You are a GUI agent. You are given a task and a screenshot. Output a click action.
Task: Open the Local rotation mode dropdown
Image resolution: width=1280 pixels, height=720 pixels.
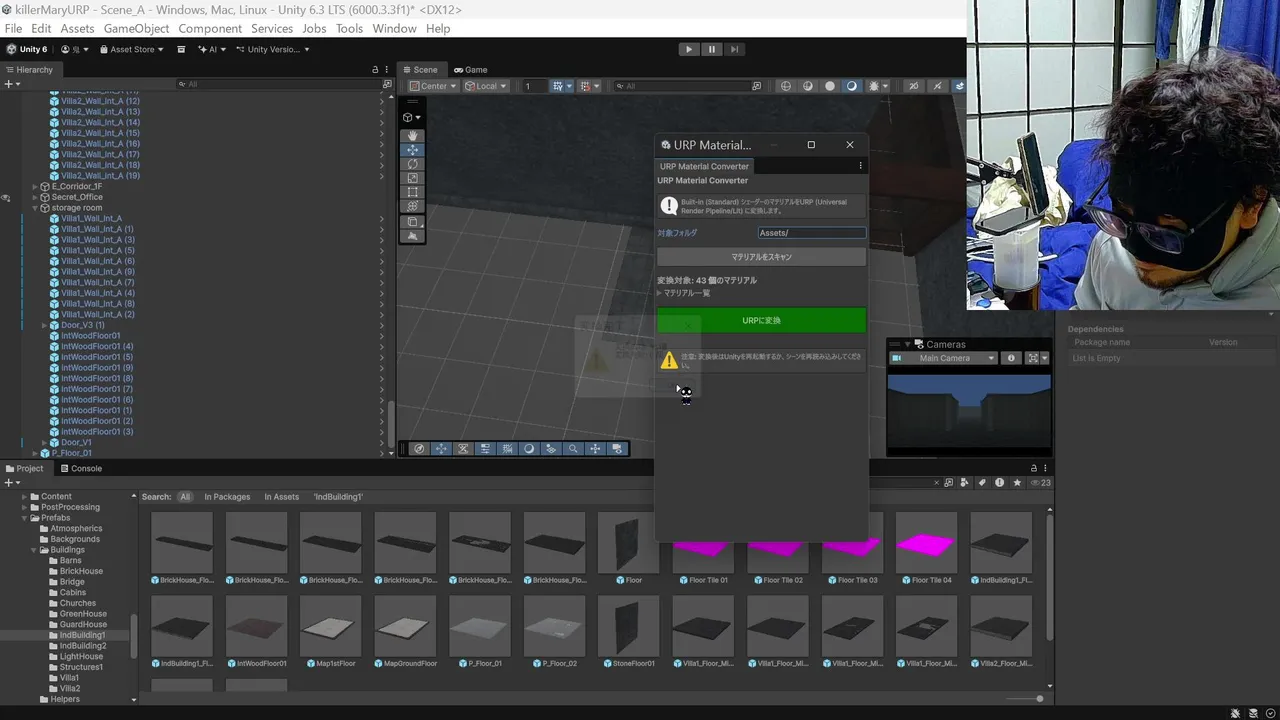tap(487, 86)
